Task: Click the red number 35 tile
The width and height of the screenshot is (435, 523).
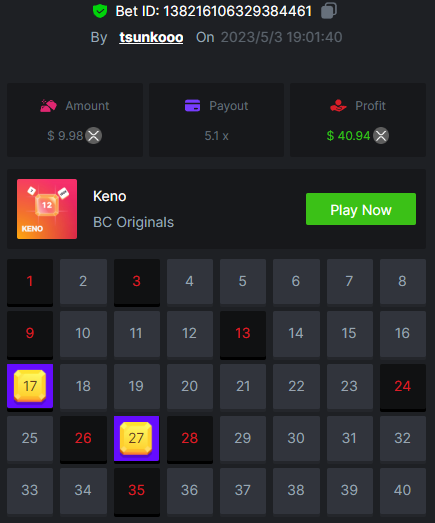Action: pos(137,491)
